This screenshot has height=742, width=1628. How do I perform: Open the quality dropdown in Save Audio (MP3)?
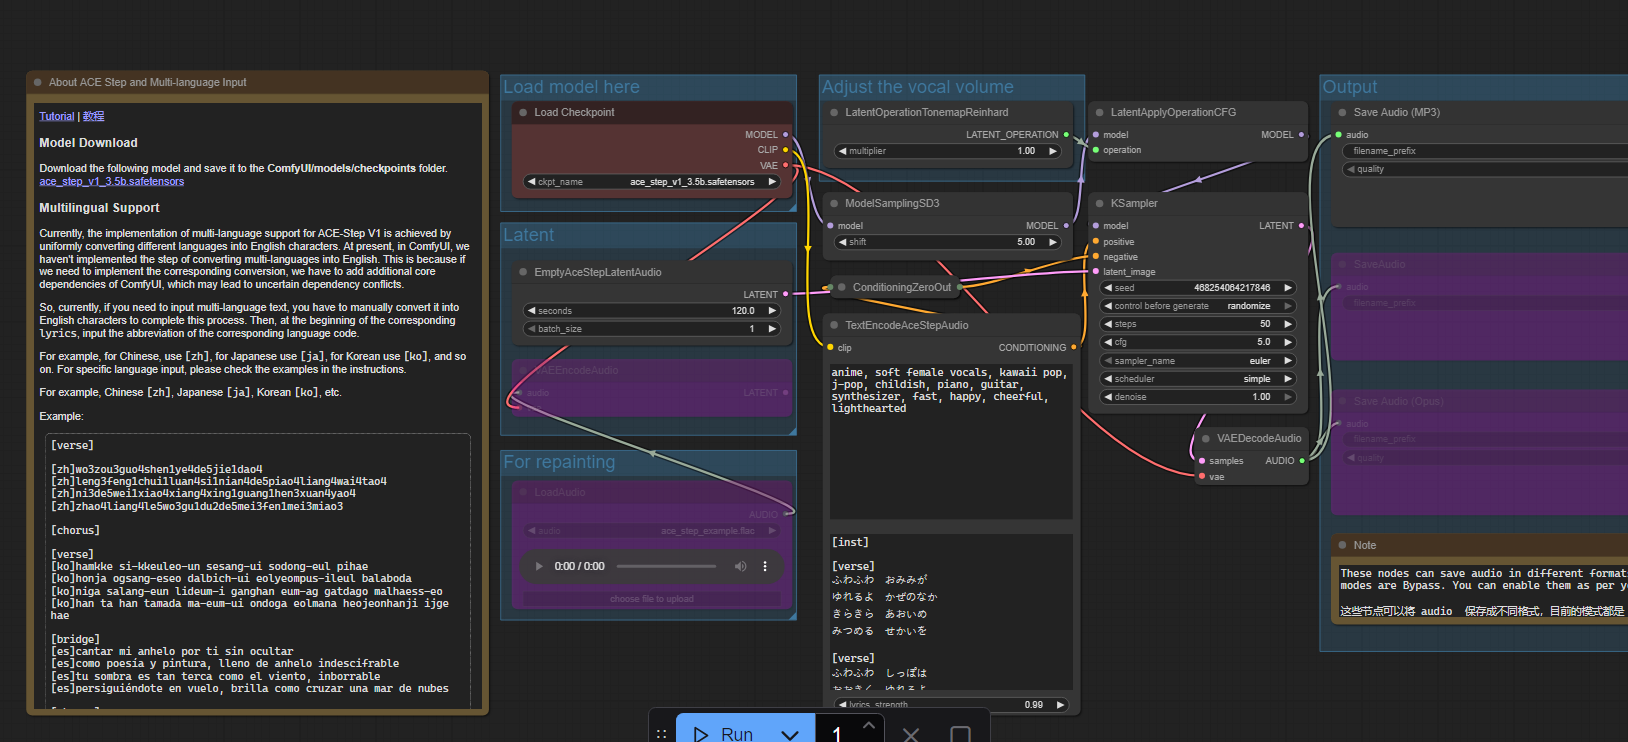[1484, 169]
